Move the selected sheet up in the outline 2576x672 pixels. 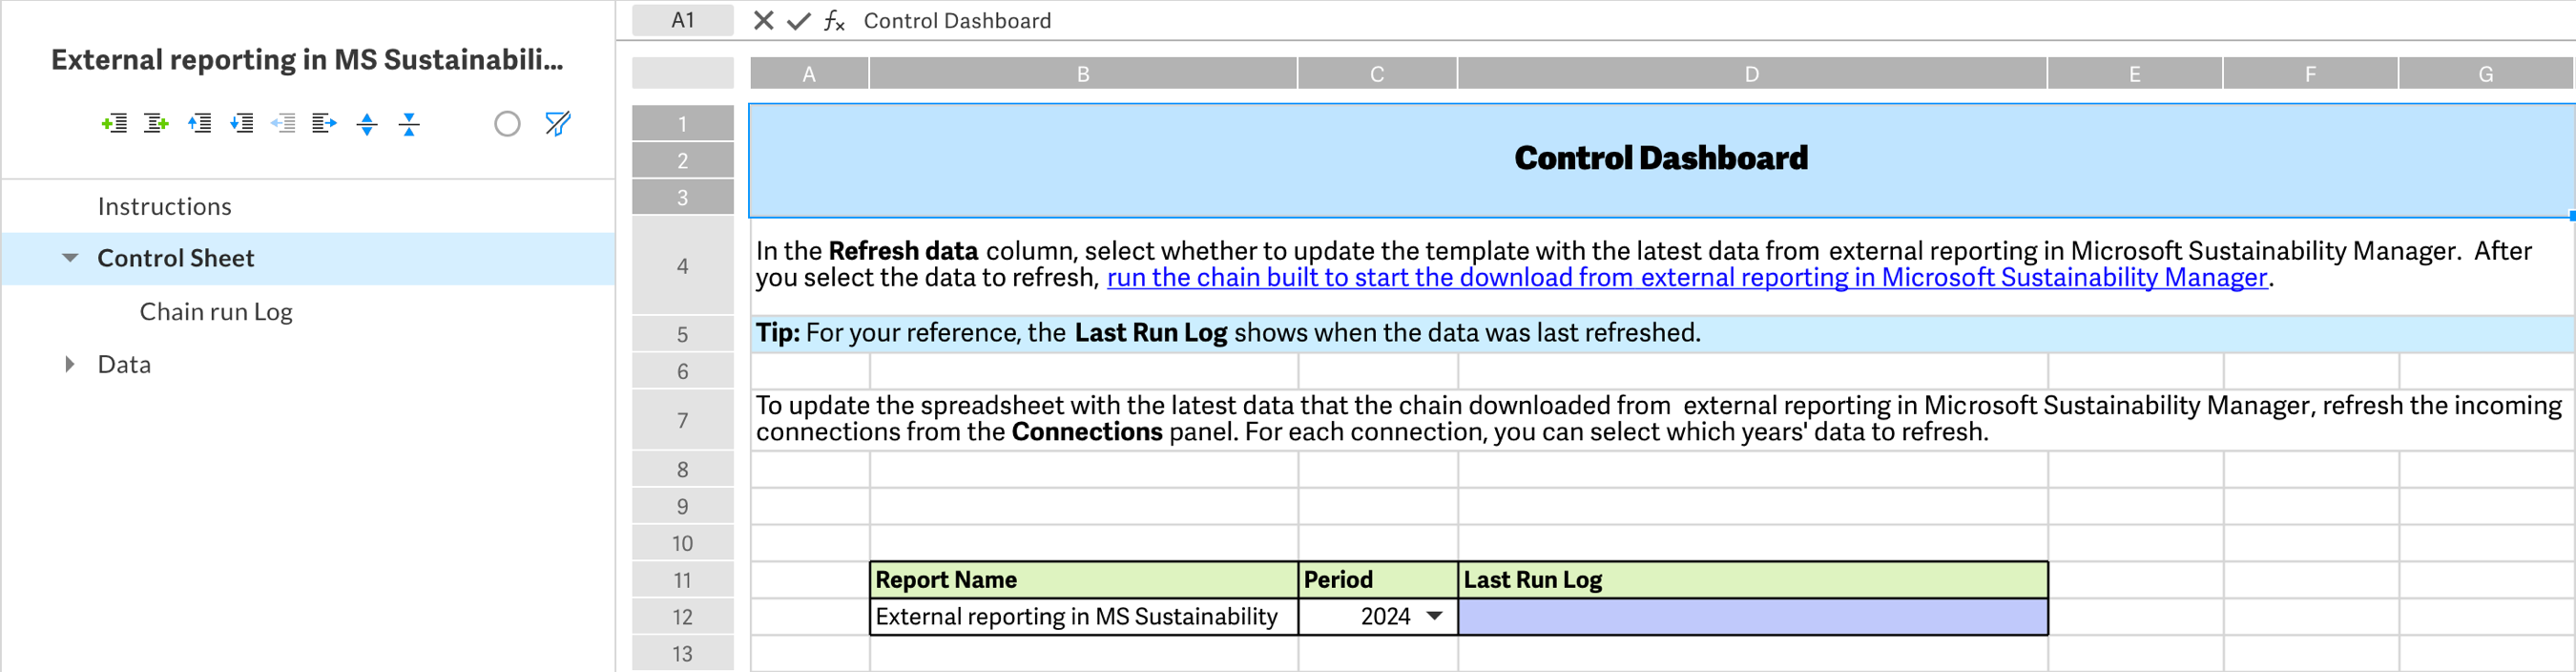(x=199, y=124)
